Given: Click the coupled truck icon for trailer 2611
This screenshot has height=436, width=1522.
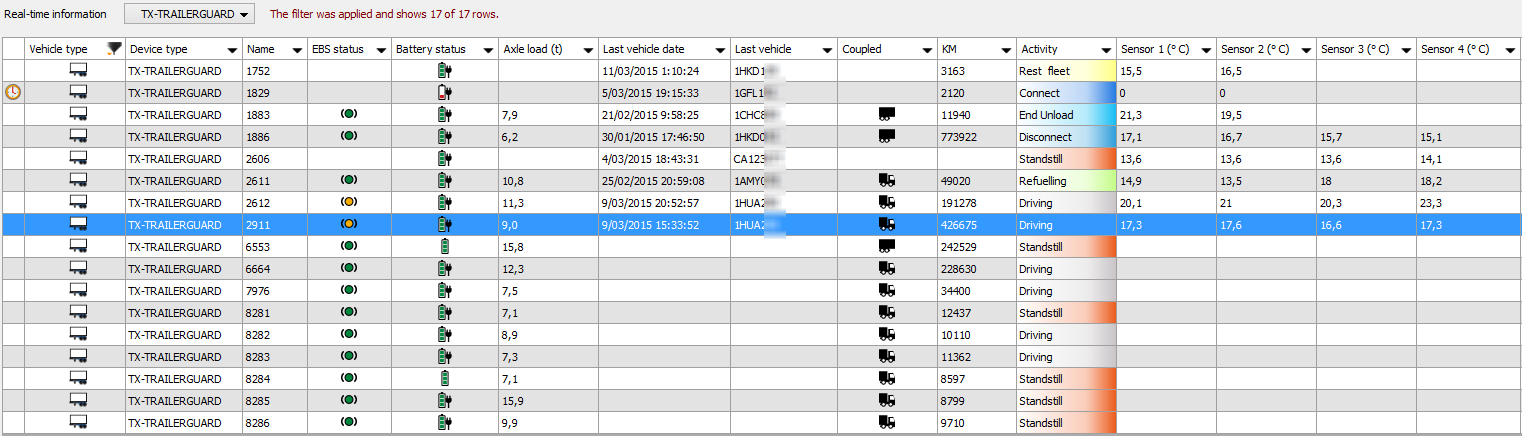Looking at the screenshot, I should [885, 181].
